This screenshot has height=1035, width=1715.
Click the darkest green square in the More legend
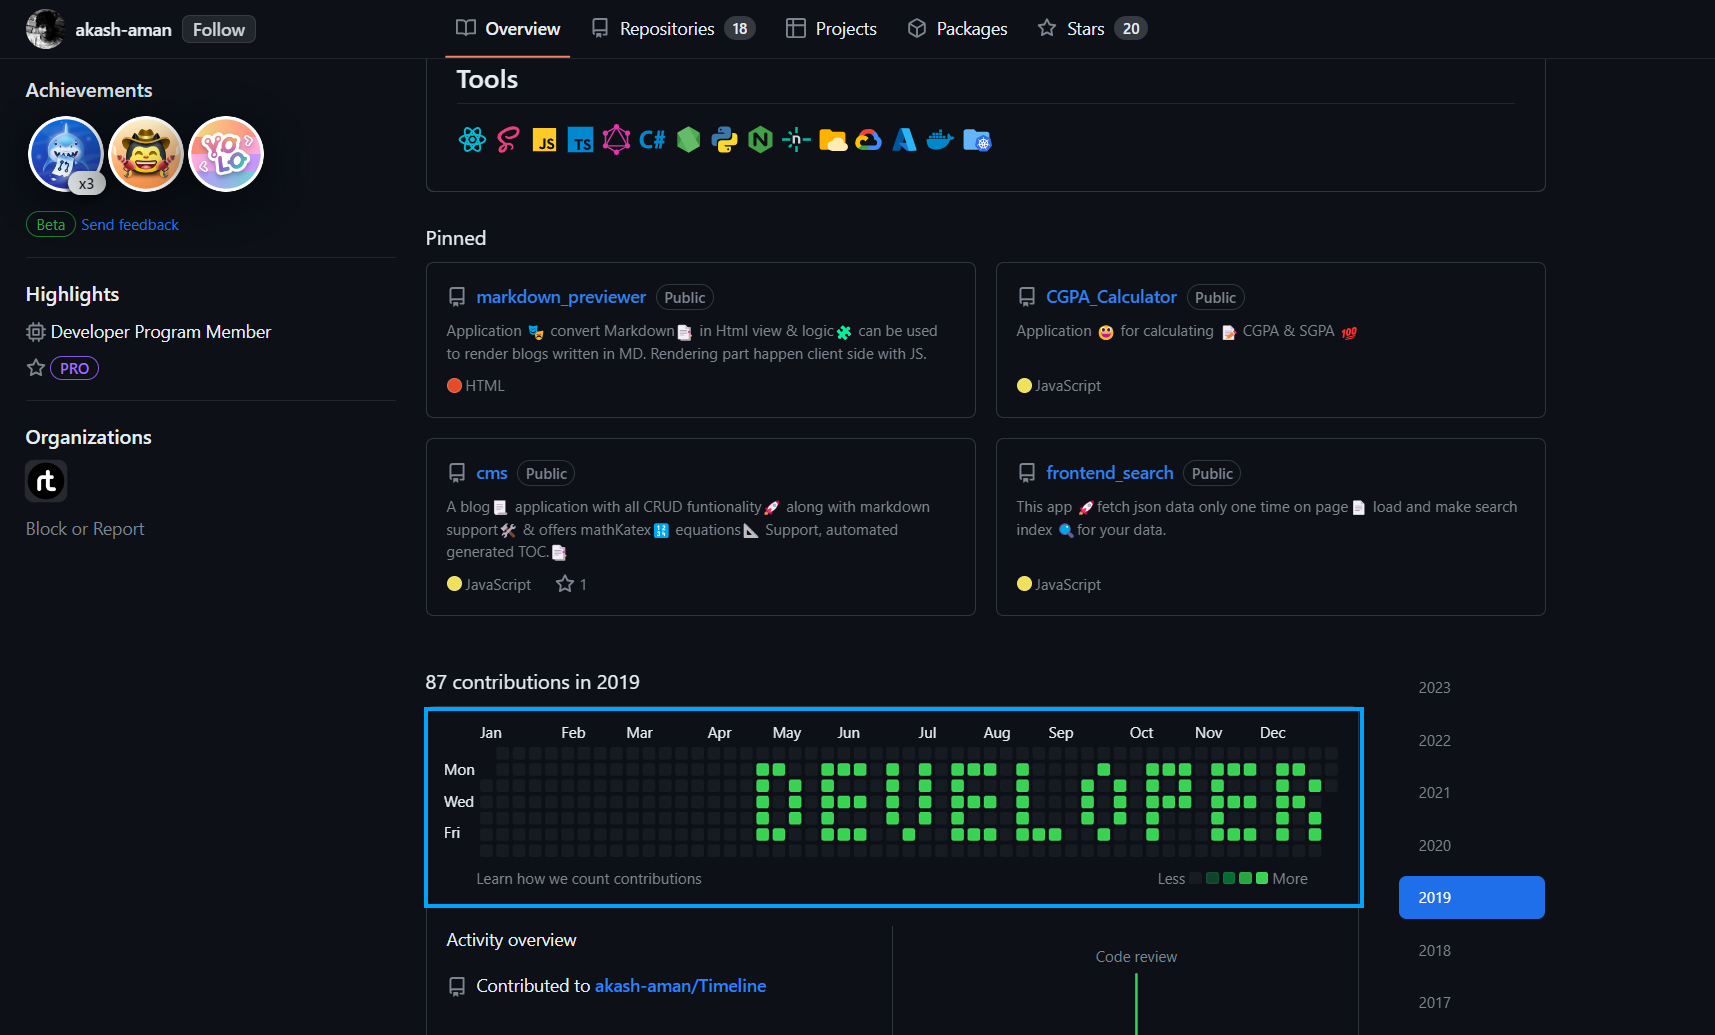tap(1212, 878)
